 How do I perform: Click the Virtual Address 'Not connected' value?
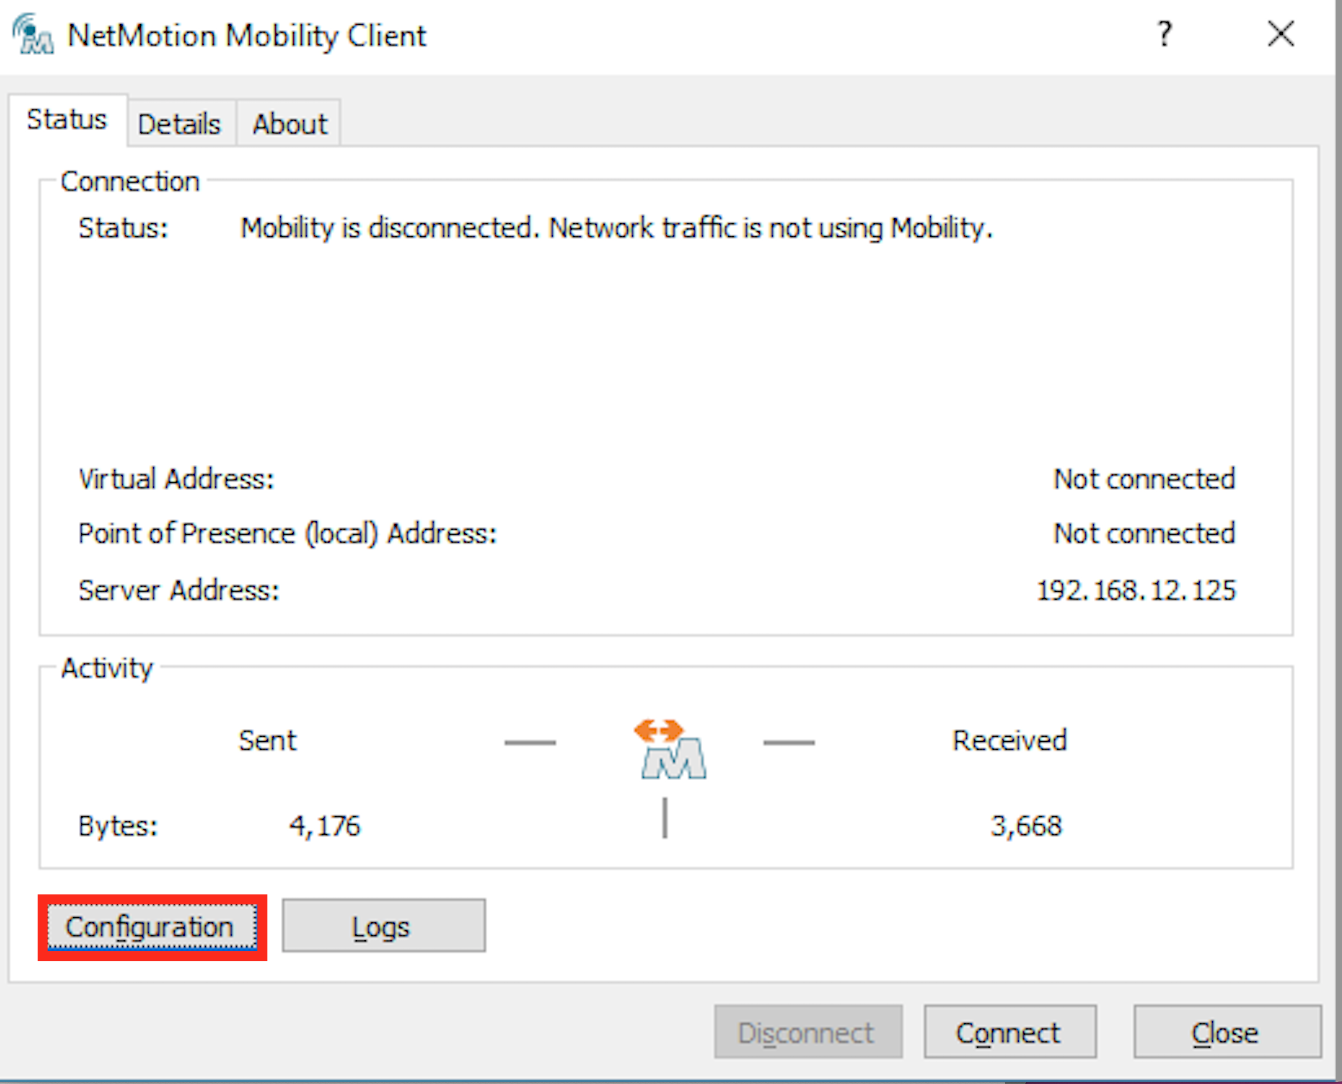[x=1143, y=479]
